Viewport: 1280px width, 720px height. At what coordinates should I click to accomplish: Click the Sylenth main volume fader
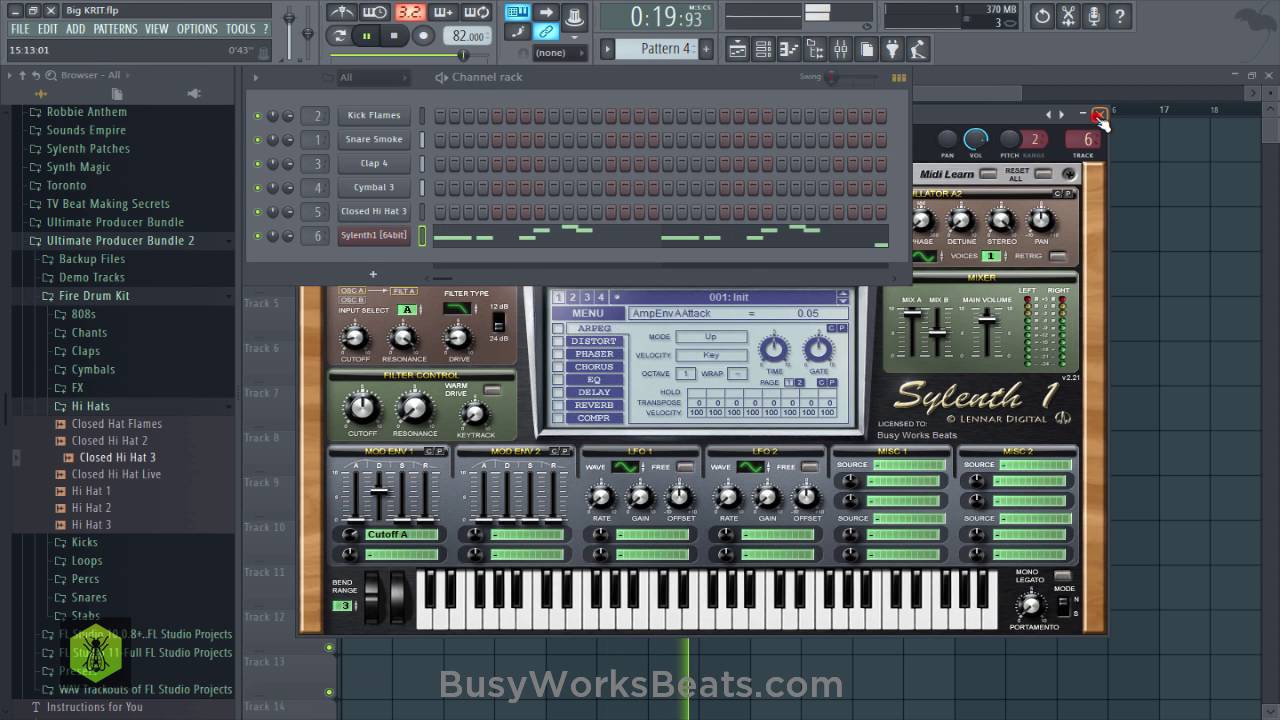986,322
